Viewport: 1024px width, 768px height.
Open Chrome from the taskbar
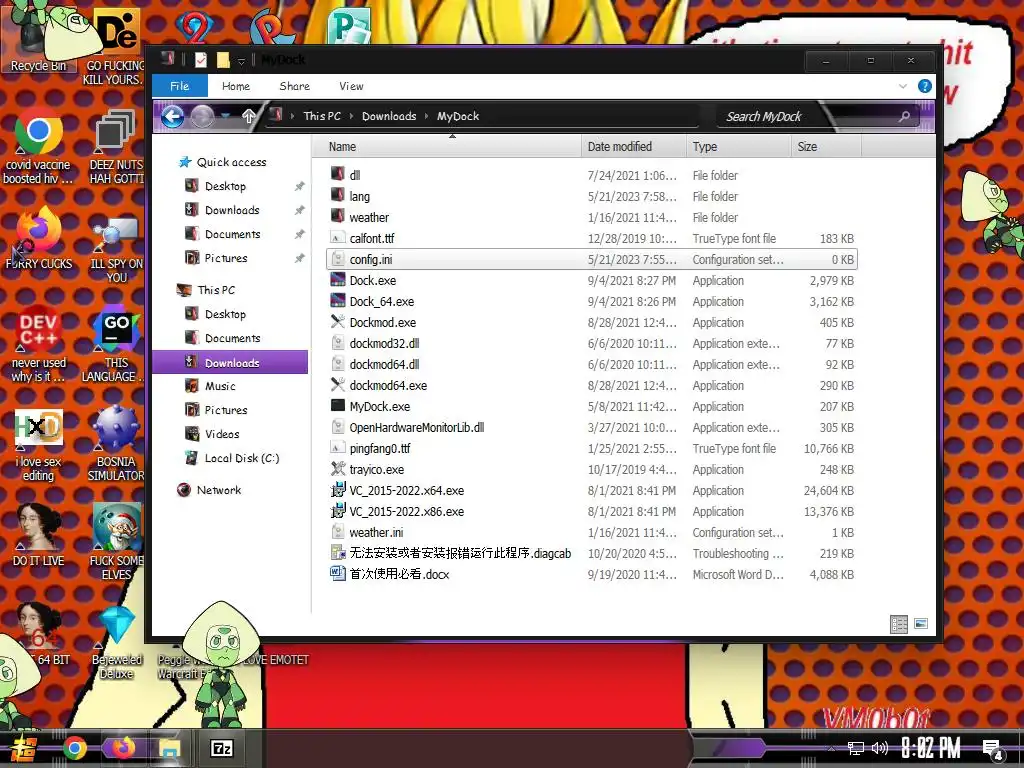[74, 748]
